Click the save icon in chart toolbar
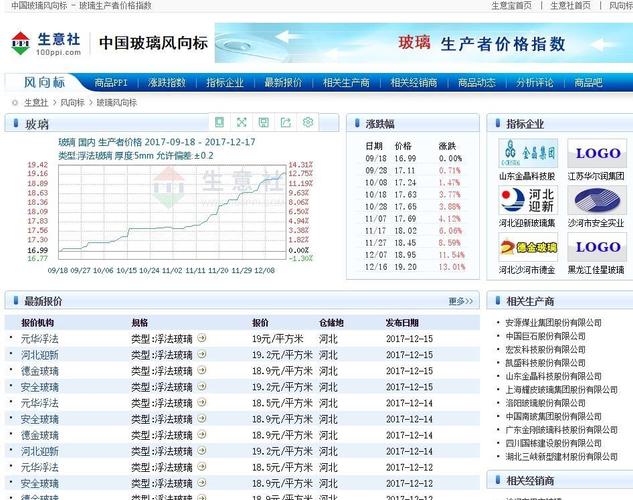The width and height of the screenshot is (633, 500). pos(264,122)
